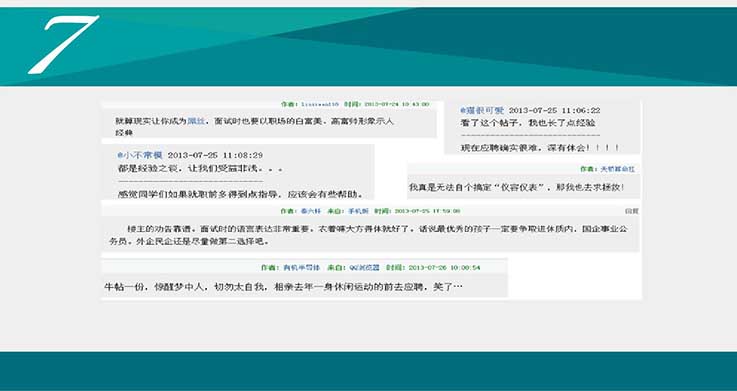Image resolution: width=737 pixels, height=391 pixels.
Task: Open user @小不常模 profile link
Action: 140,155
